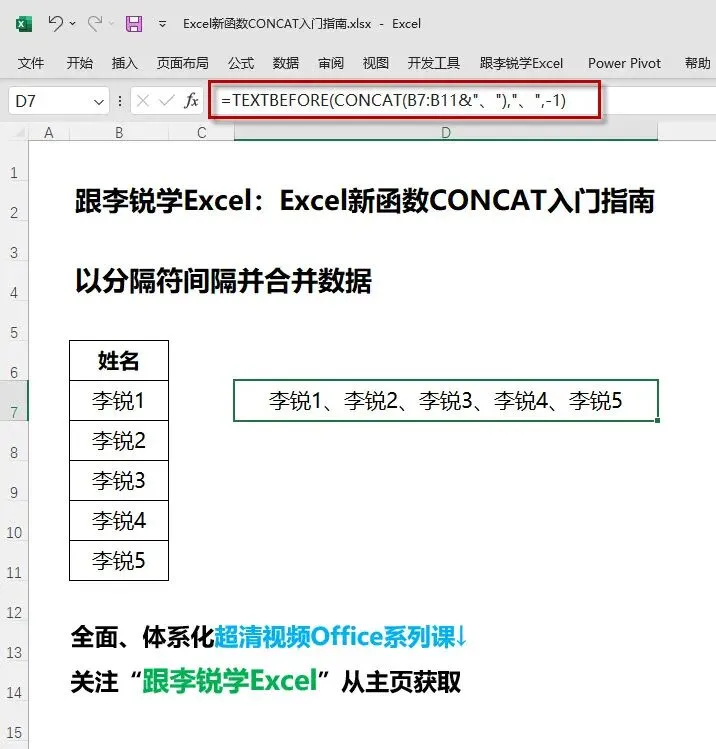
Task: Open the 帮助 tab
Action: click(697, 63)
